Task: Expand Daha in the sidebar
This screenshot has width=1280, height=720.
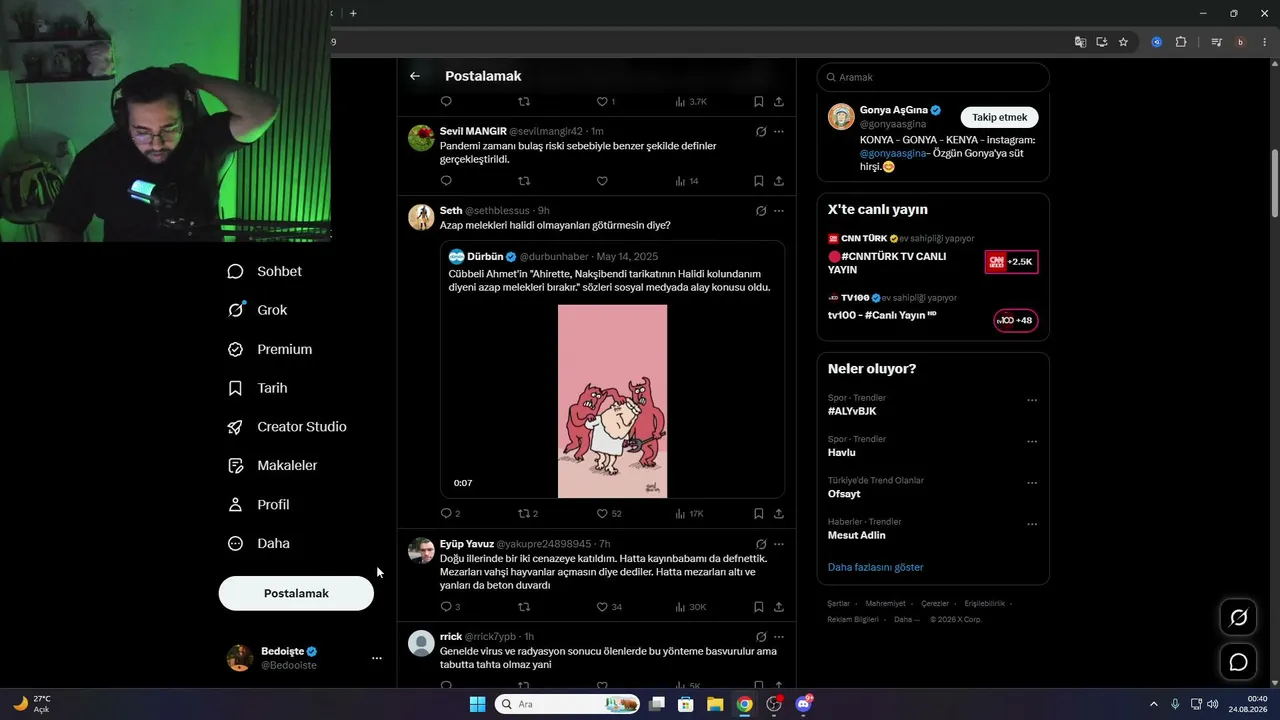Action: (259, 544)
